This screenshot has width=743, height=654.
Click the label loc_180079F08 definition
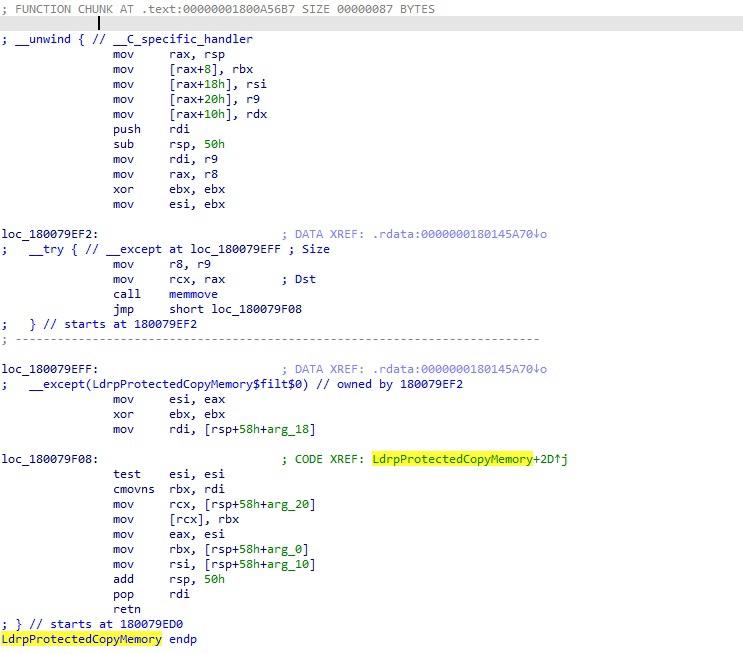[x=50, y=459]
